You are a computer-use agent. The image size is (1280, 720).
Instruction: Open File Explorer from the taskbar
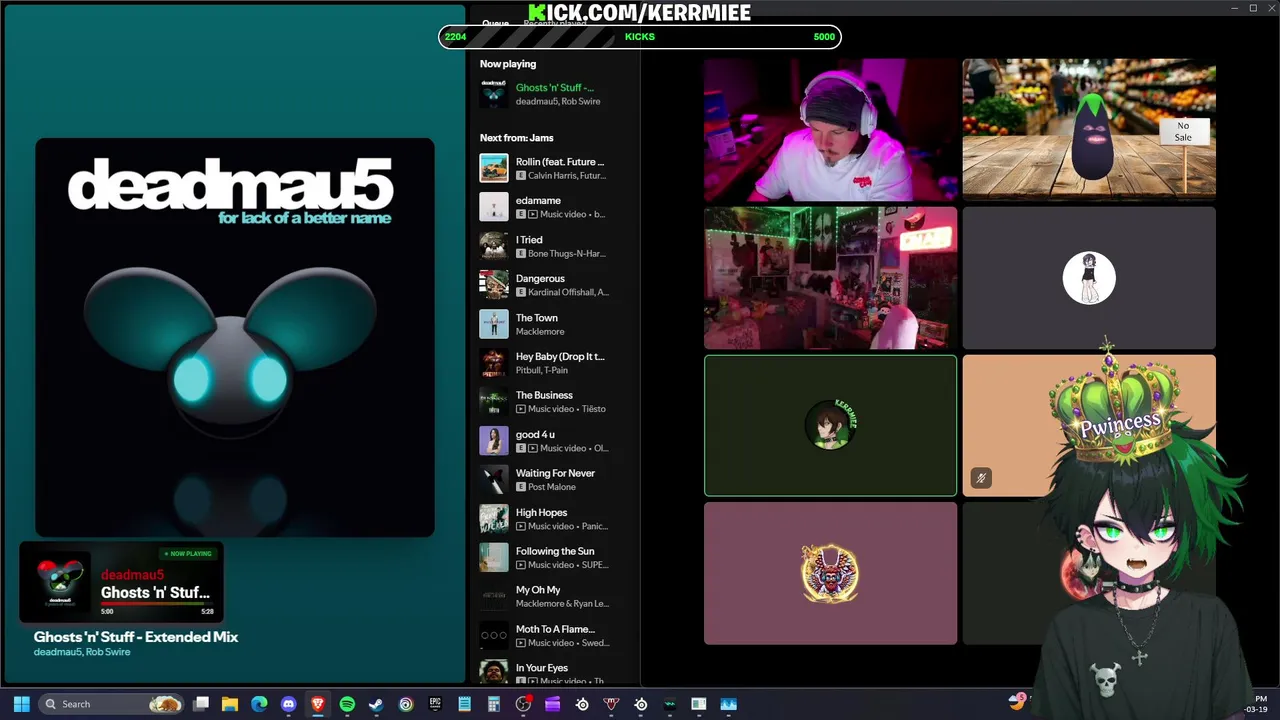pos(230,704)
